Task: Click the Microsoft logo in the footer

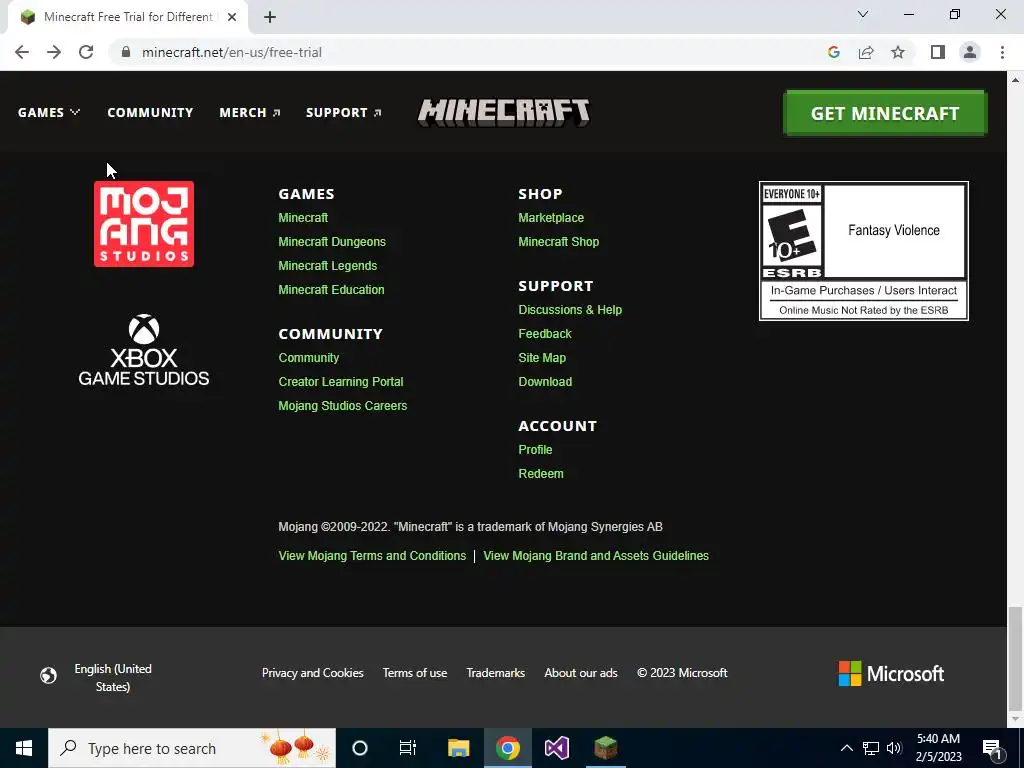Action: [x=891, y=673]
